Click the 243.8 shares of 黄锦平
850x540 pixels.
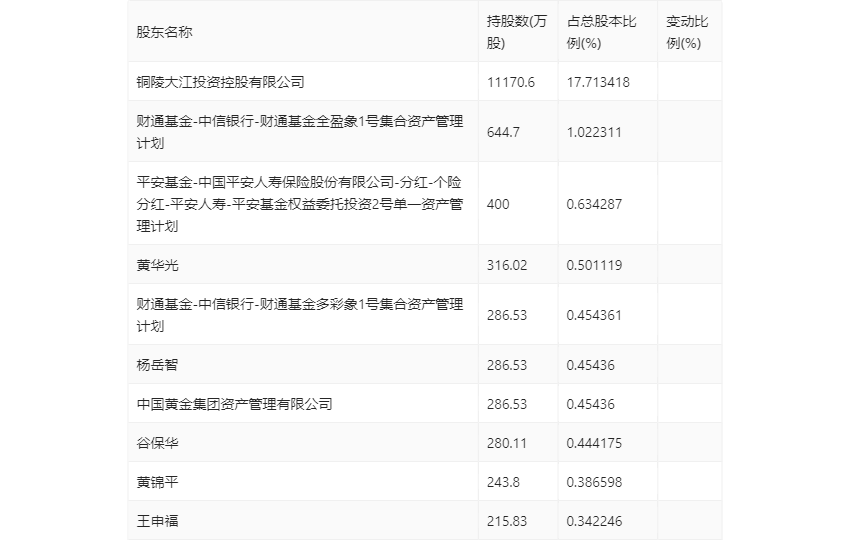(x=503, y=482)
